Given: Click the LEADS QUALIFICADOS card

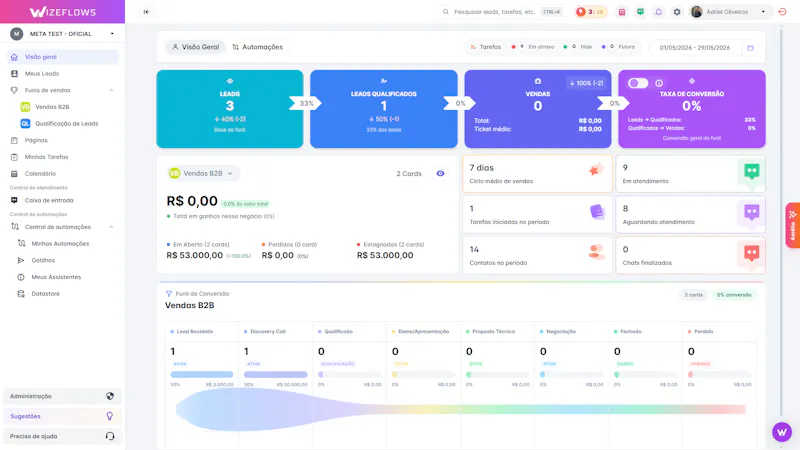Looking at the screenshot, I should pyautogui.click(x=384, y=109).
